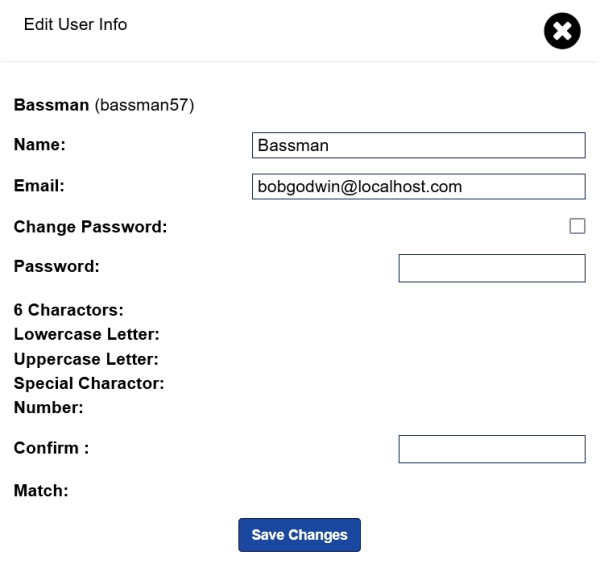This screenshot has width=600, height=568.
Task: Click the Email label
Action: [x=39, y=186]
